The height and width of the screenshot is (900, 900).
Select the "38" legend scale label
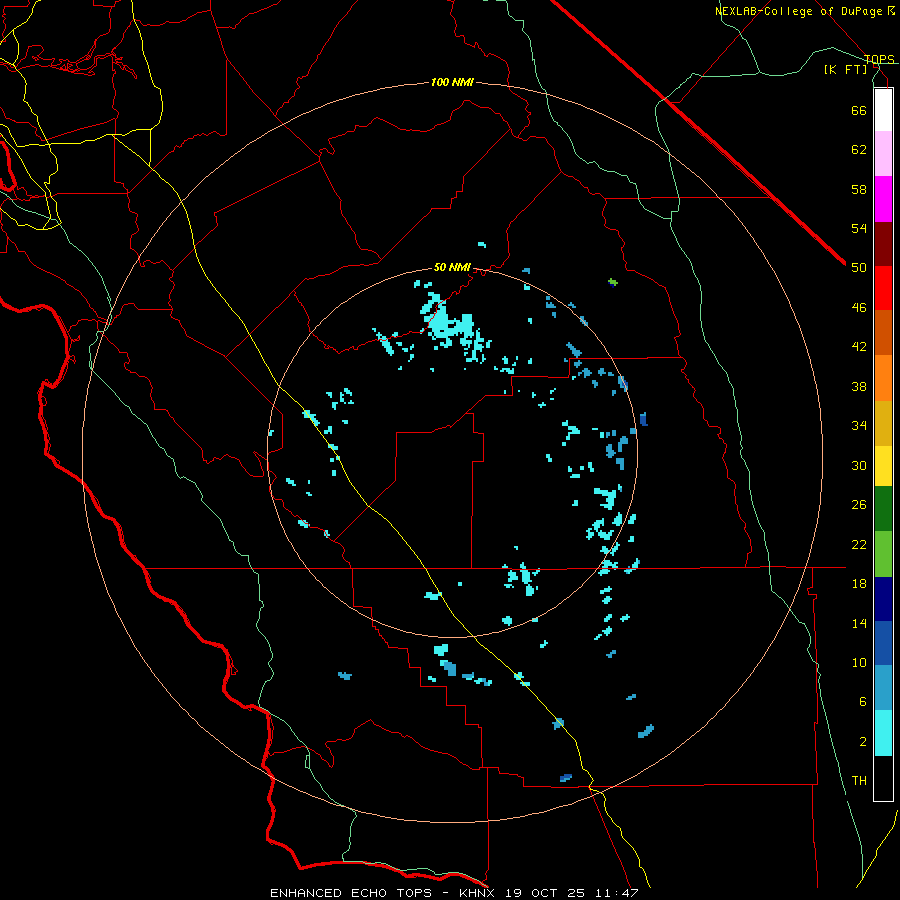pyautogui.click(x=859, y=386)
